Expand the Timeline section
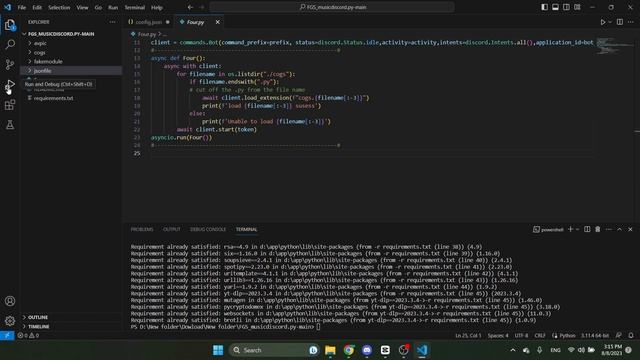The image size is (640, 360). 38,327
